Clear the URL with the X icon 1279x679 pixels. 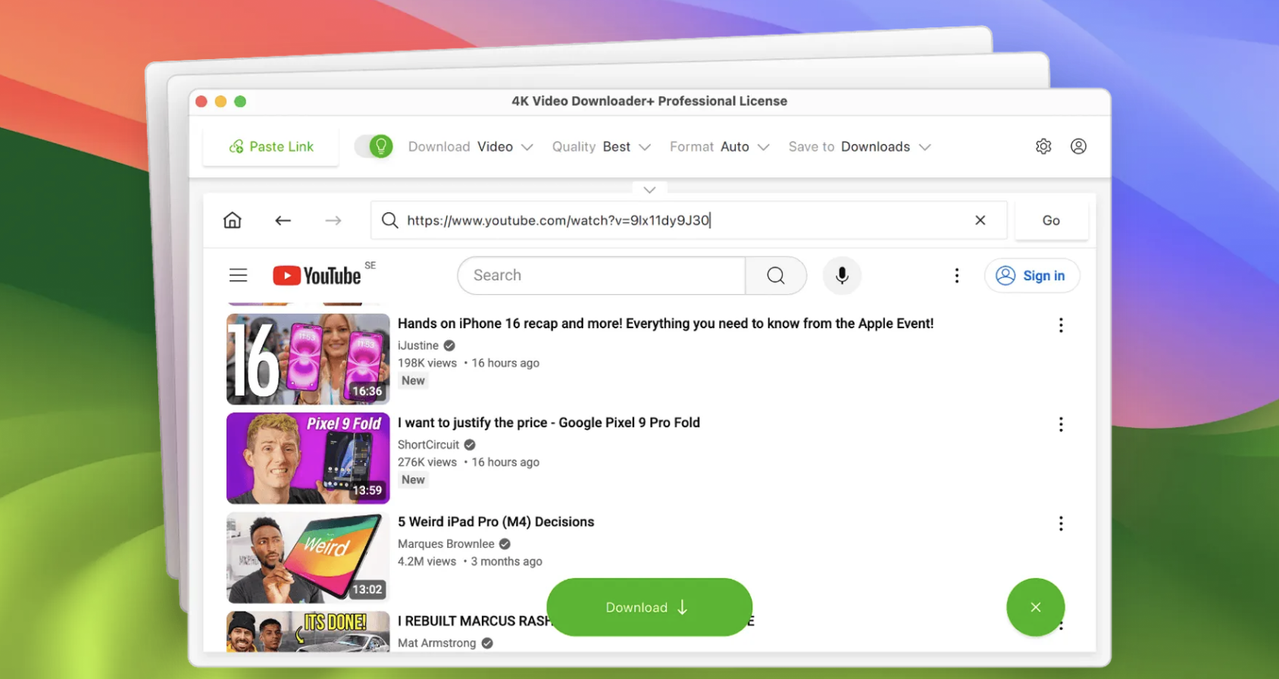[980, 220]
